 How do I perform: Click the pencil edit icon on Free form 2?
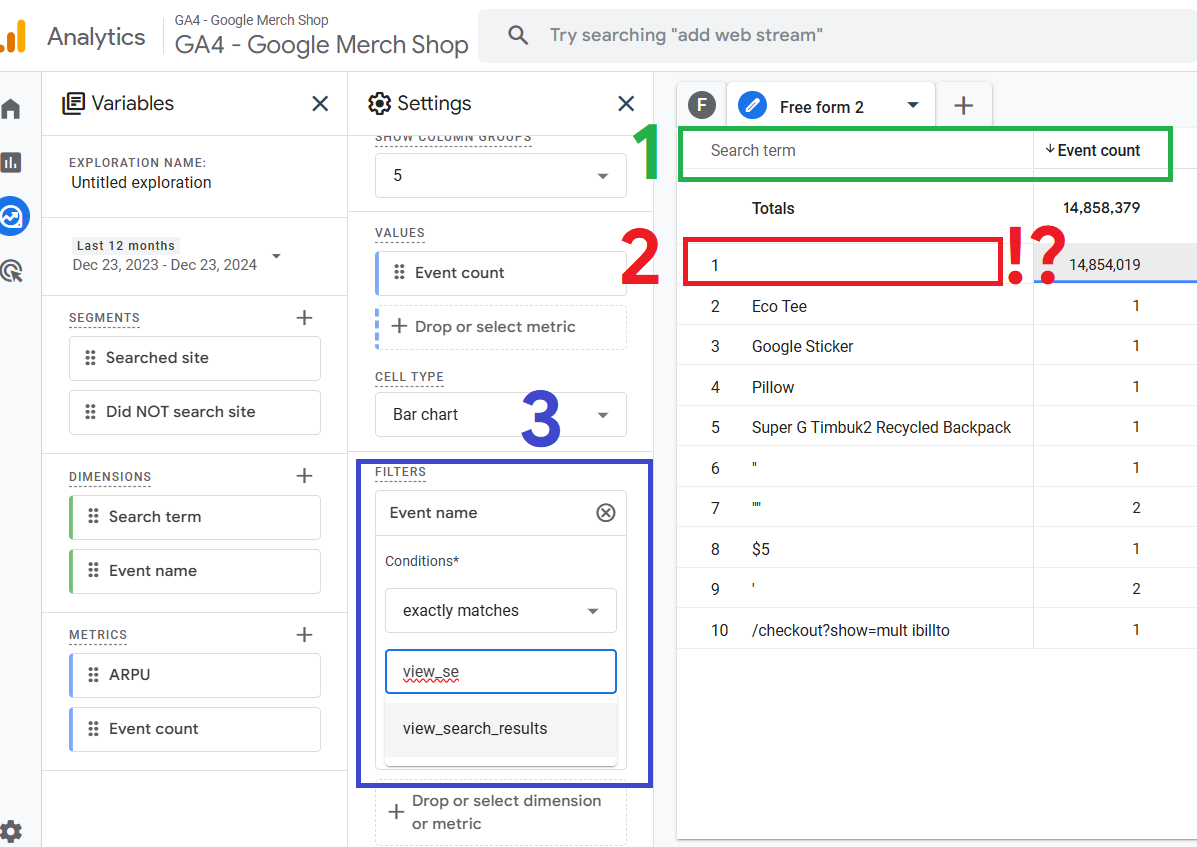pyautogui.click(x=752, y=105)
